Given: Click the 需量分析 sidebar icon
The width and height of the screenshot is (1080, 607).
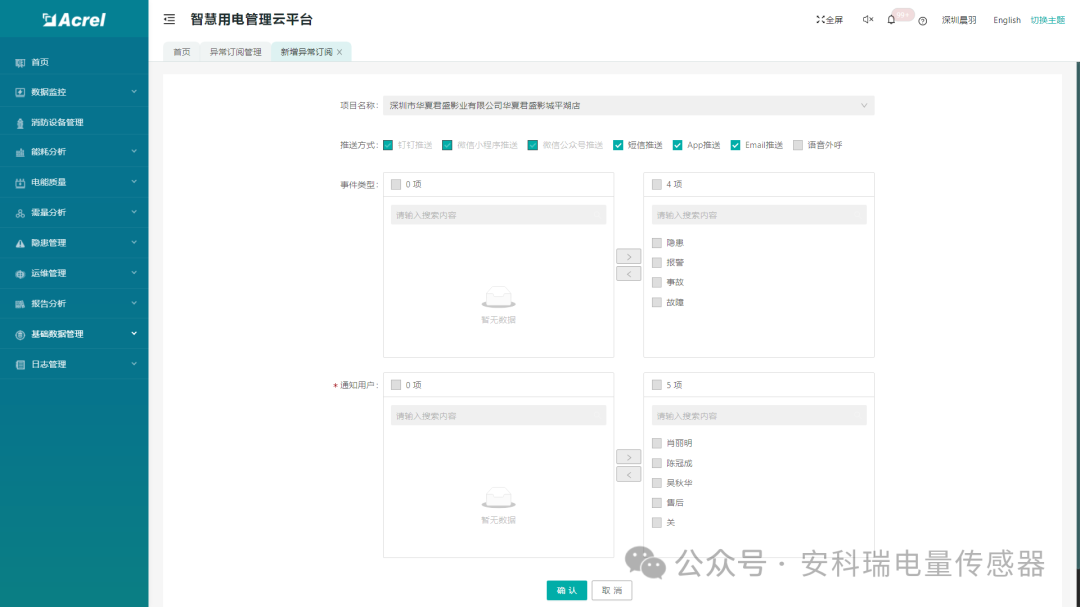Looking at the screenshot, I should pos(20,213).
